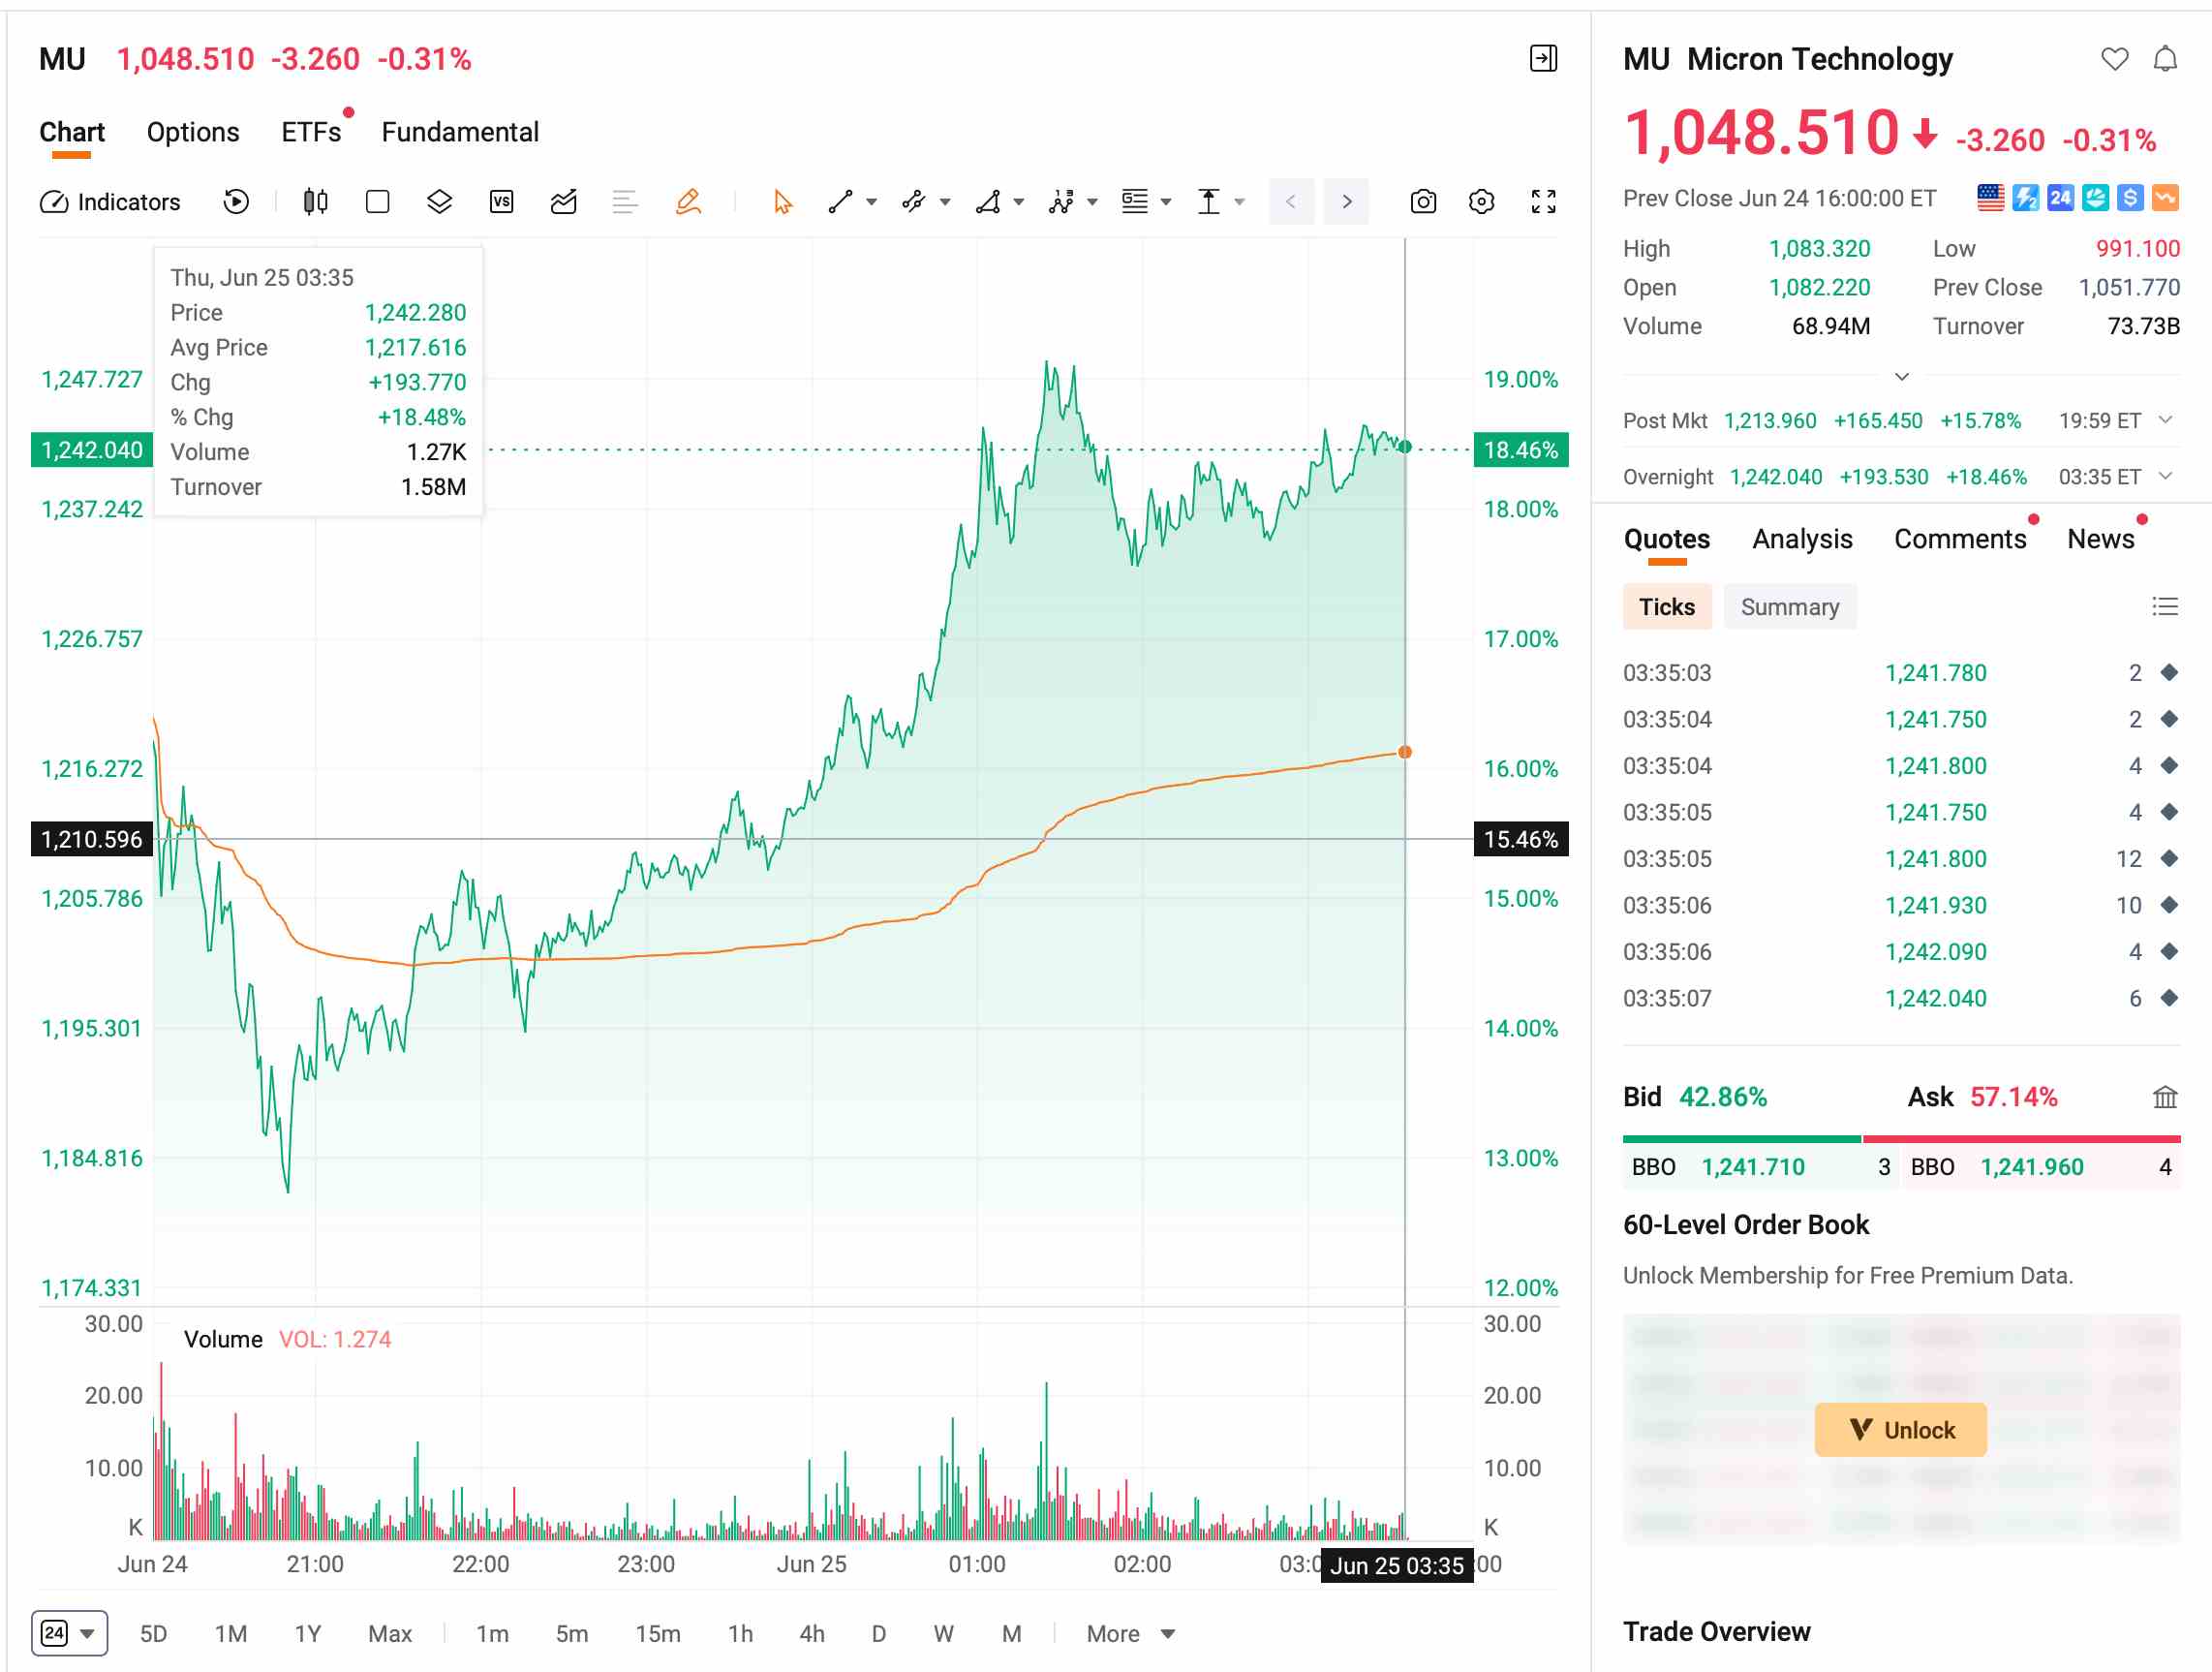
Task: Open the More timeframes dropdown
Action: coord(1130,1633)
